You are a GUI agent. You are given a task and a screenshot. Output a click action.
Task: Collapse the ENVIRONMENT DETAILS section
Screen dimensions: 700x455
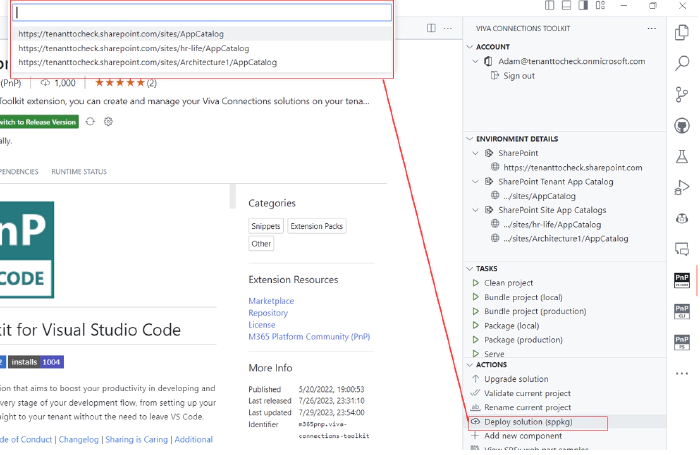point(469,138)
